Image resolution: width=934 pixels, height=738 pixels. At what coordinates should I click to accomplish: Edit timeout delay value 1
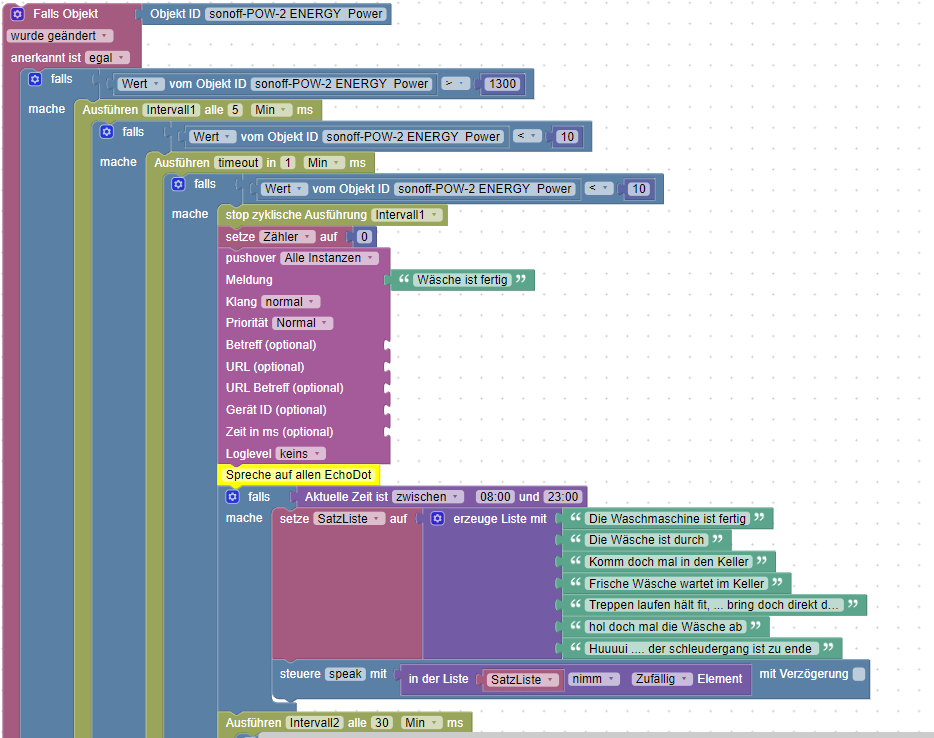[288, 163]
